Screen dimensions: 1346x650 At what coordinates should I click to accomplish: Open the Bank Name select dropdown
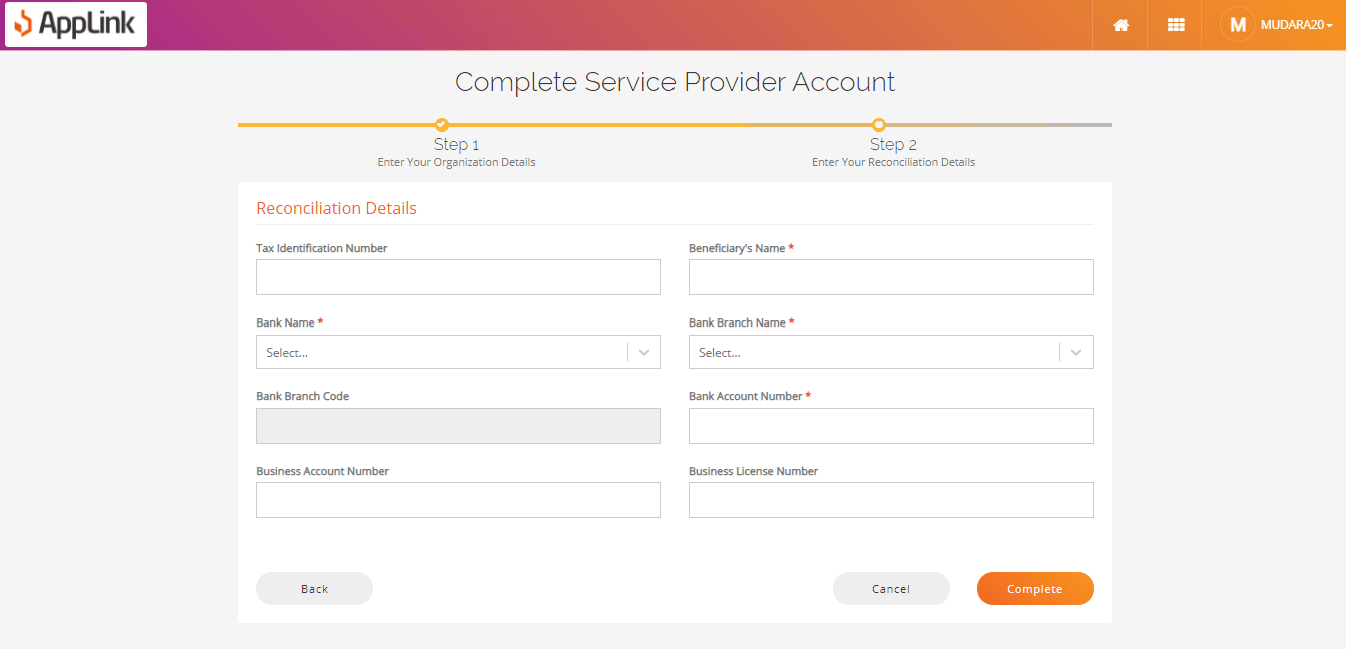pos(458,352)
